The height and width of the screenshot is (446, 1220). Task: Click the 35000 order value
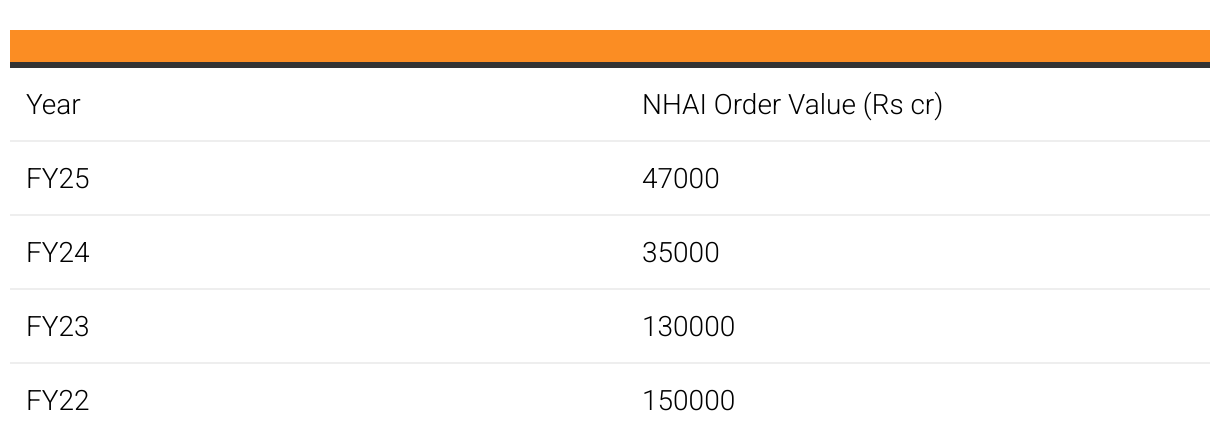click(x=680, y=253)
